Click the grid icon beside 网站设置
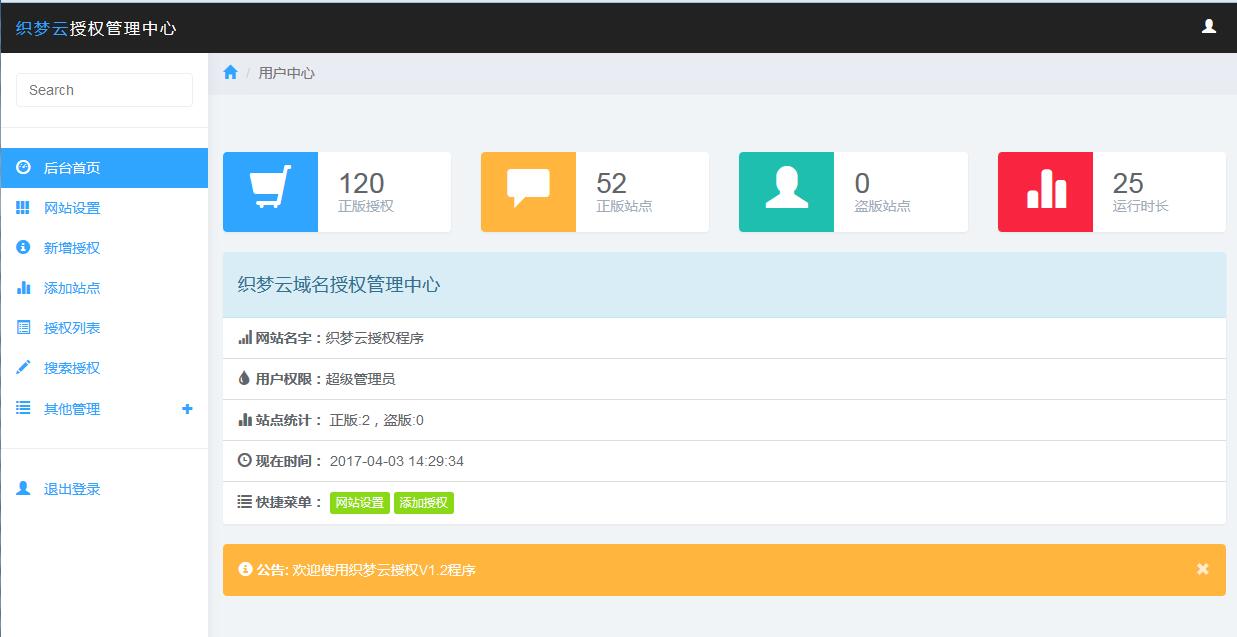This screenshot has width=1237, height=637. (x=23, y=207)
